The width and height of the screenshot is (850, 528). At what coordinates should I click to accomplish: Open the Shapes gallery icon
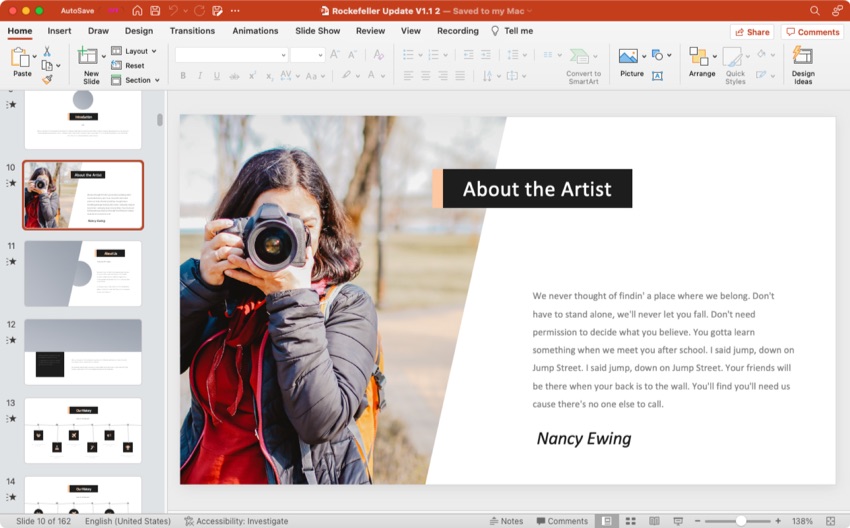(x=658, y=55)
